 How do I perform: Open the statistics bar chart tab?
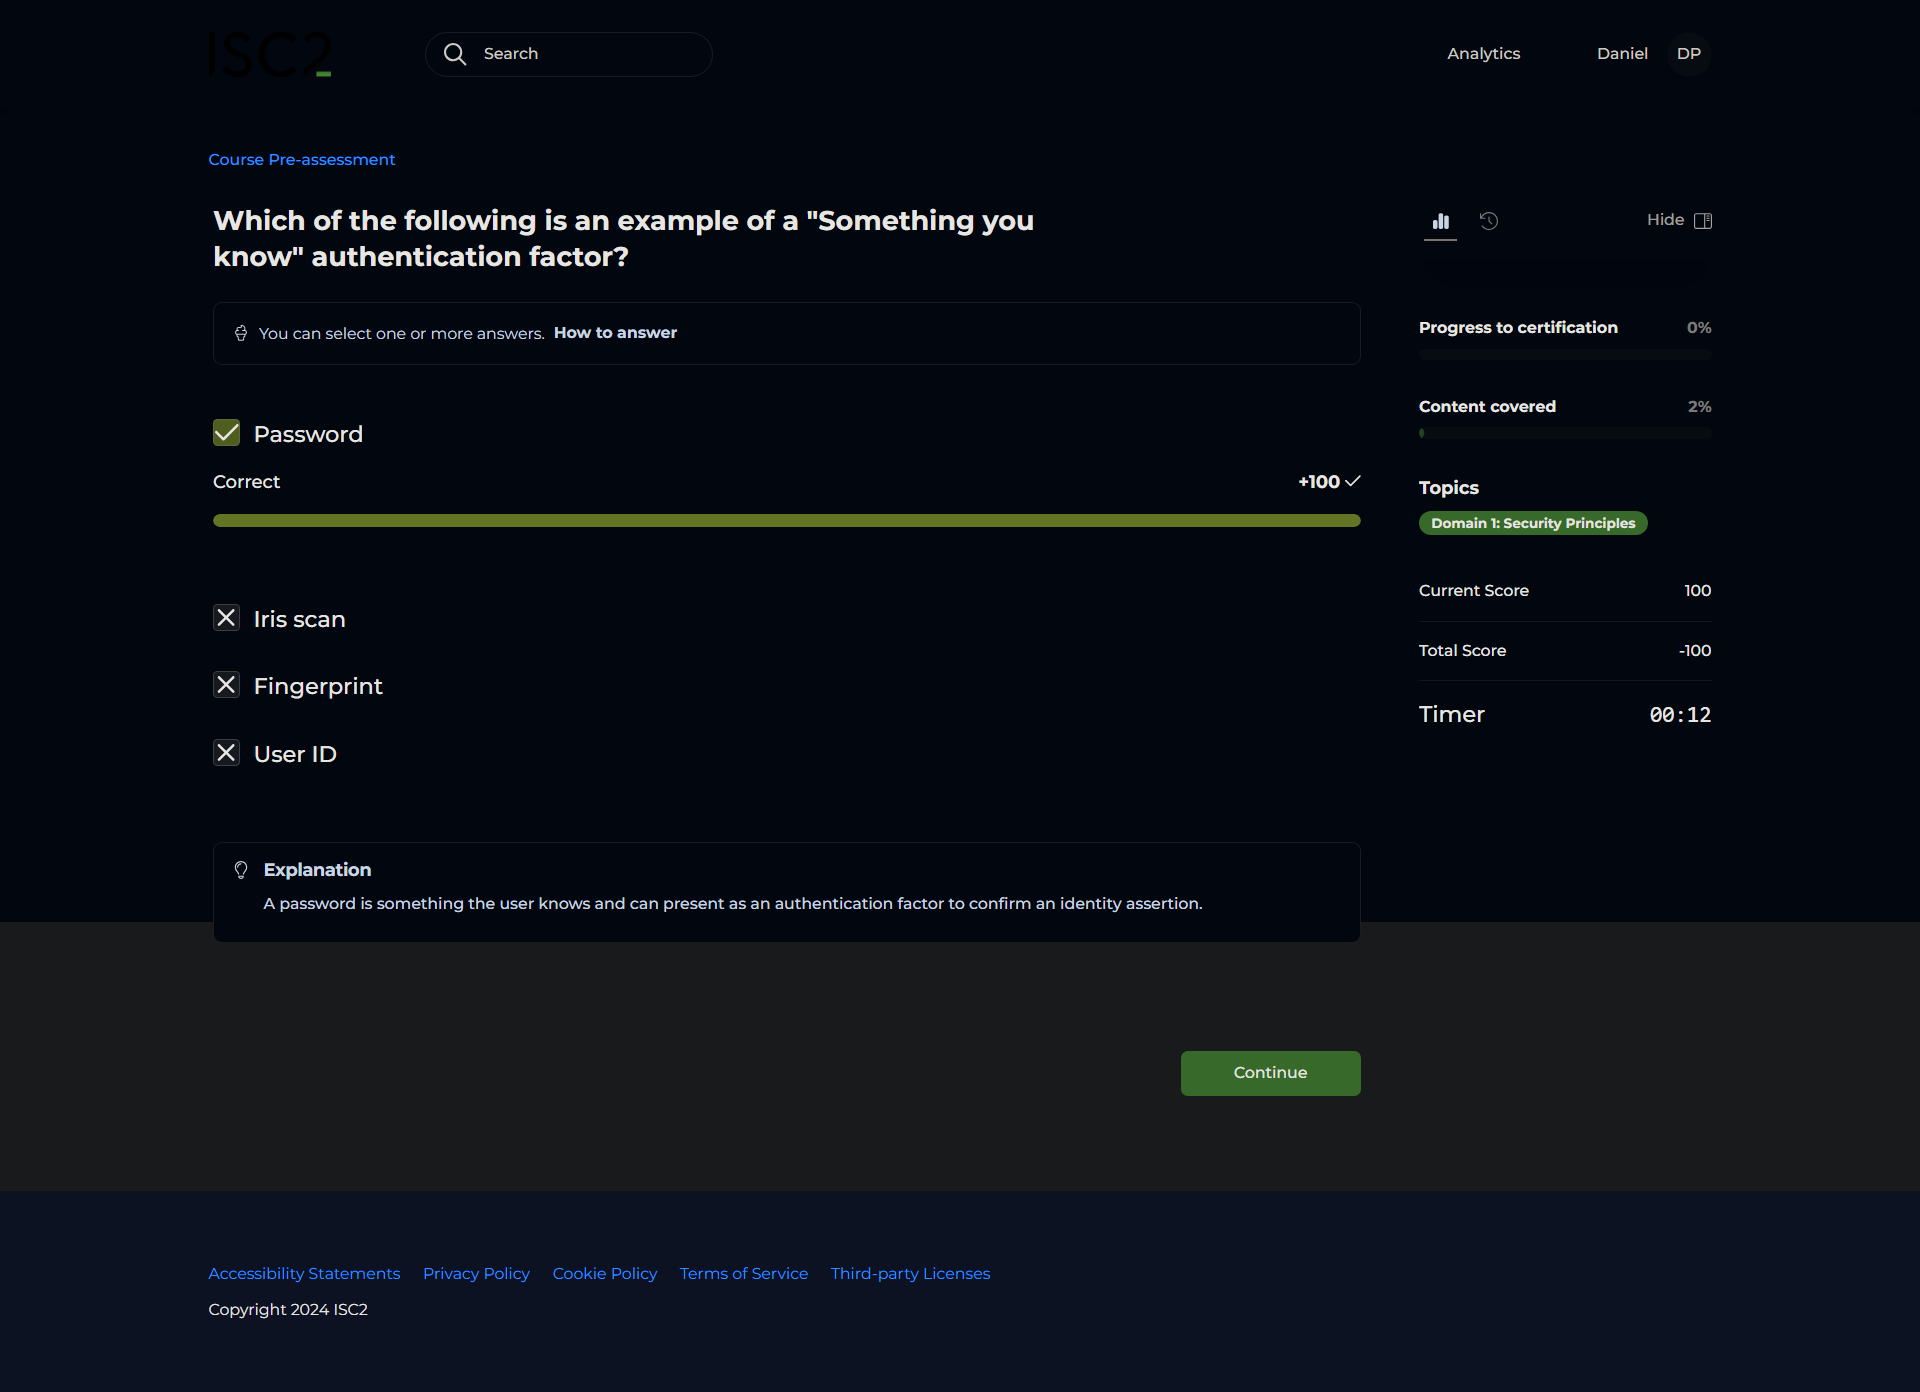[x=1440, y=221]
